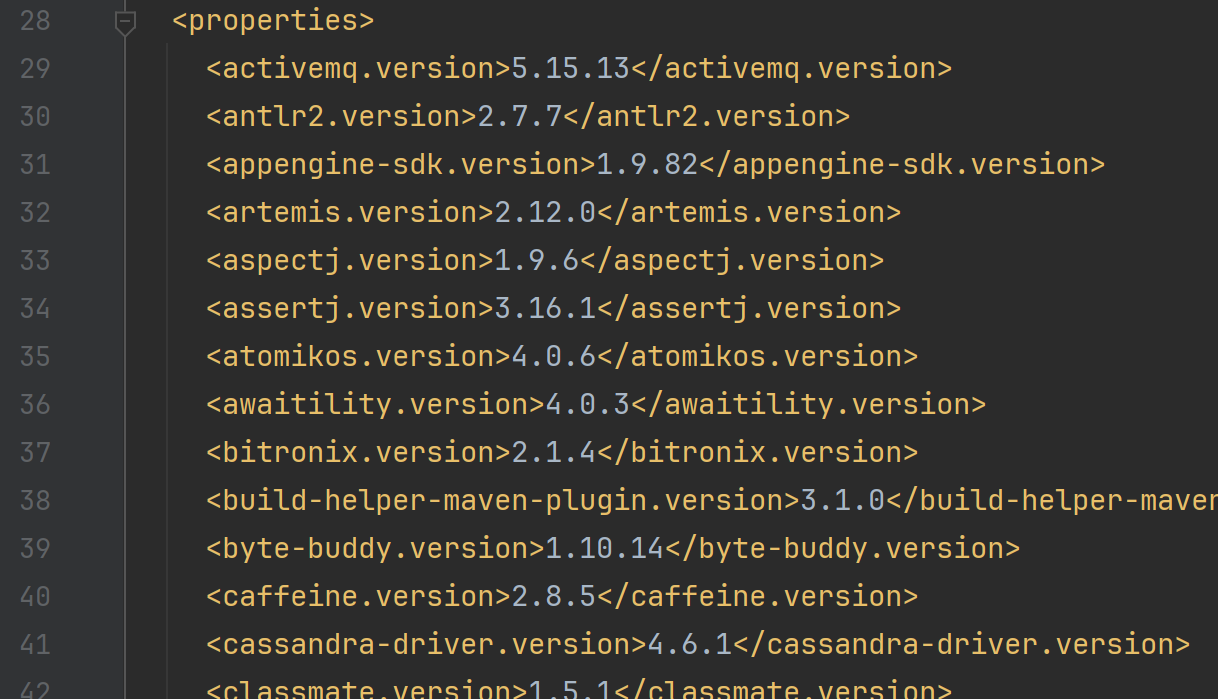
Task: Click the awaitility version value 4.0.3
Action: (x=587, y=405)
